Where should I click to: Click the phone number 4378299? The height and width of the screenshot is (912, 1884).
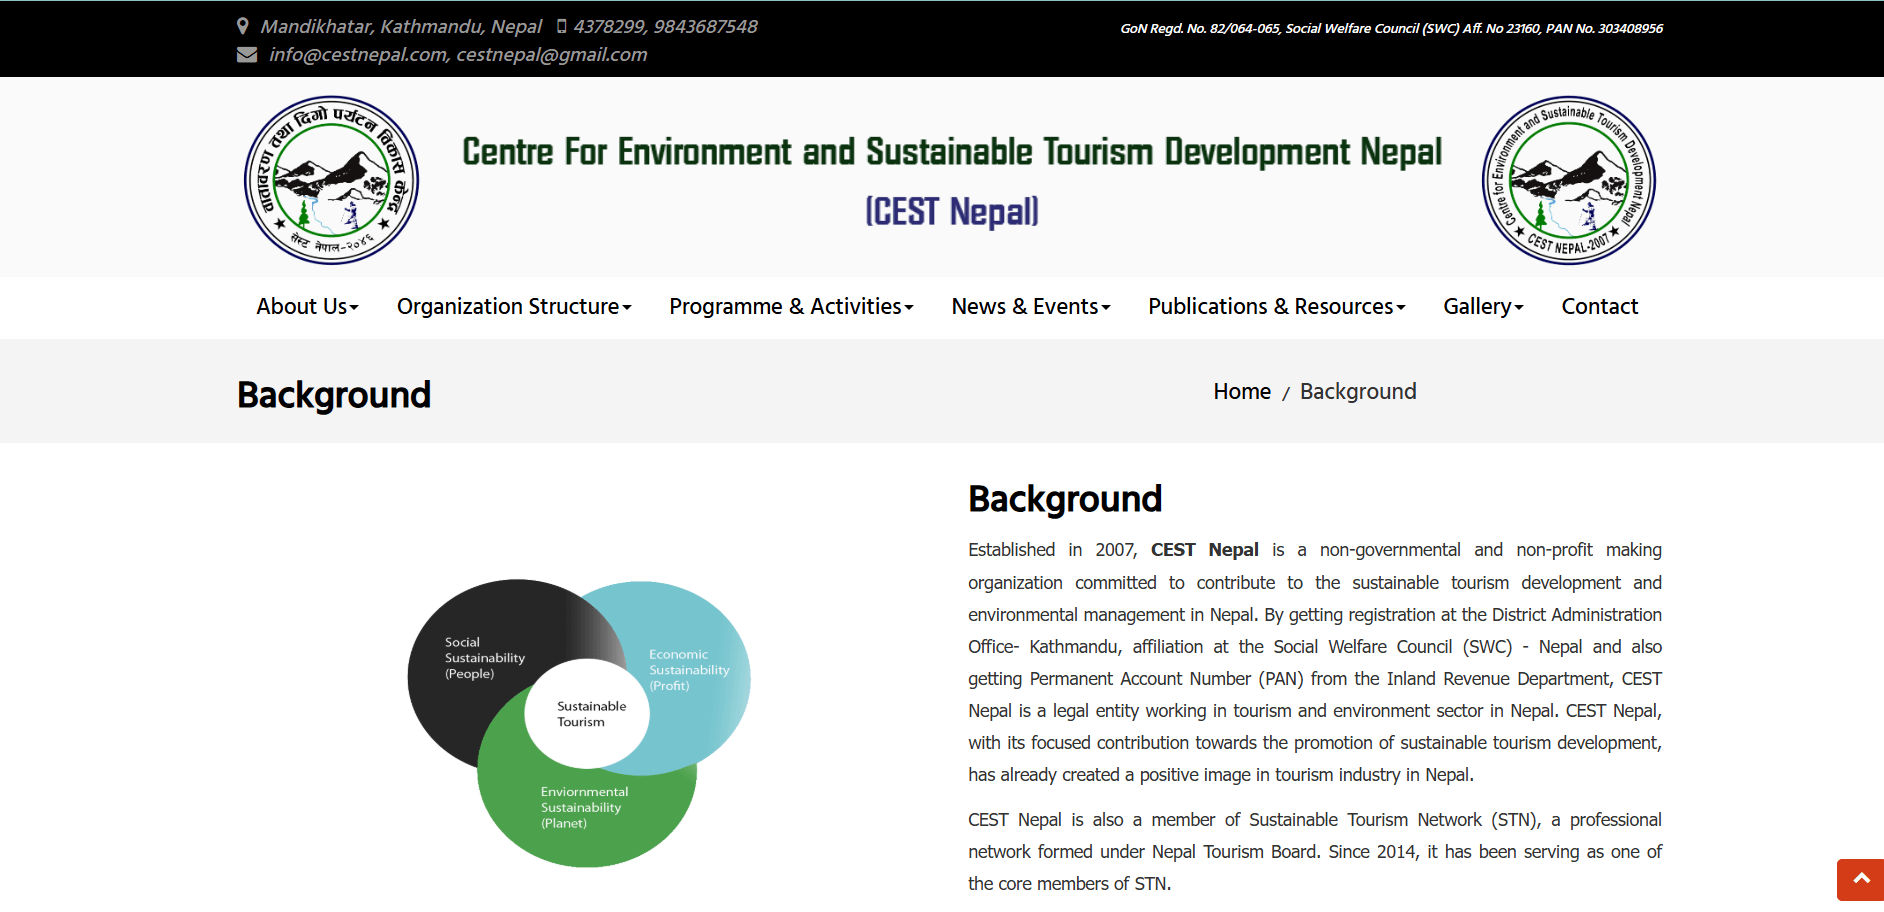point(609,27)
